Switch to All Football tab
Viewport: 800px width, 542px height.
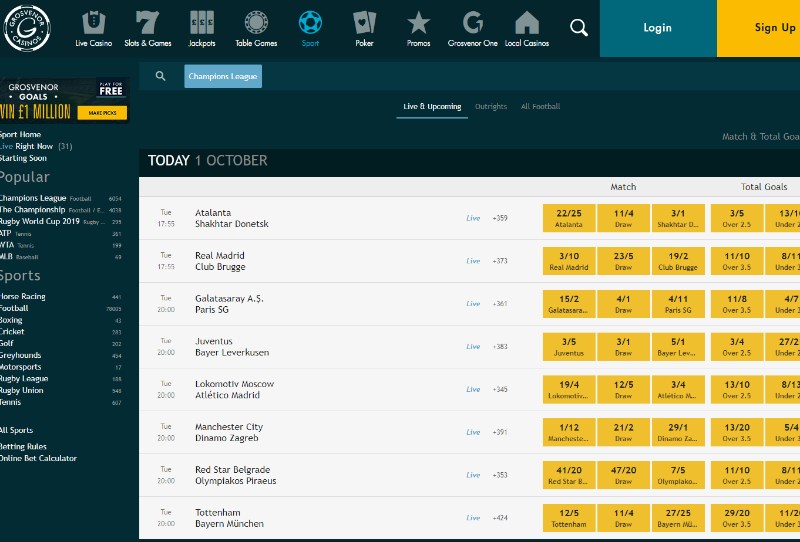[x=540, y=107]
